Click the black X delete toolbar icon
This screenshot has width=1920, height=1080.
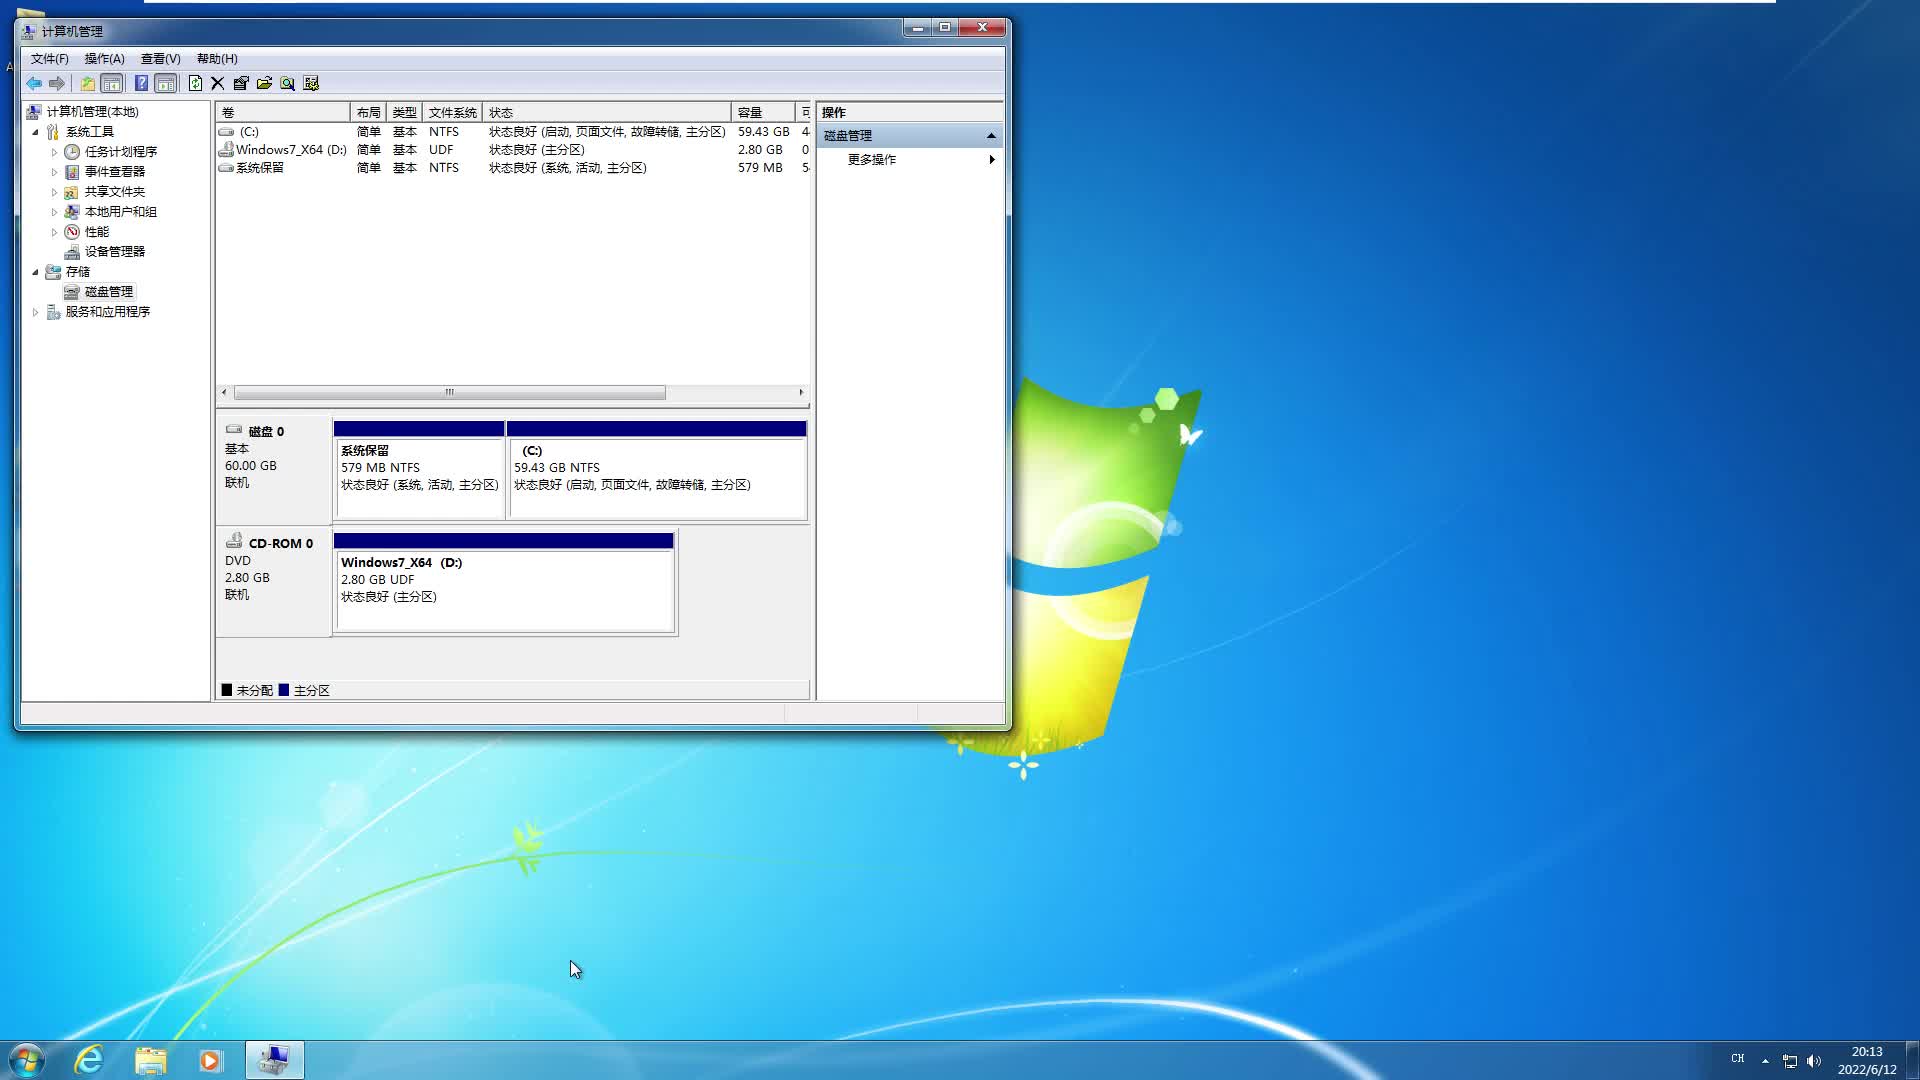(217, 83)
